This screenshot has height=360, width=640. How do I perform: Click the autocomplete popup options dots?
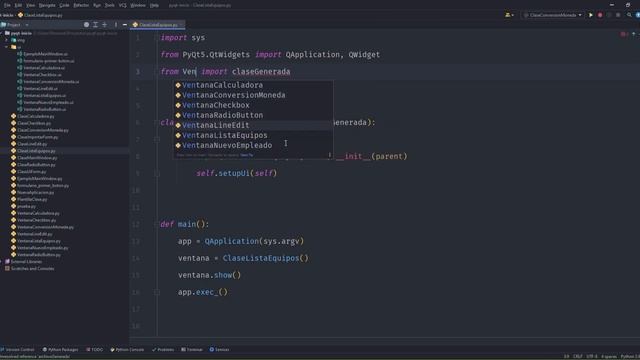pos(329,155)
